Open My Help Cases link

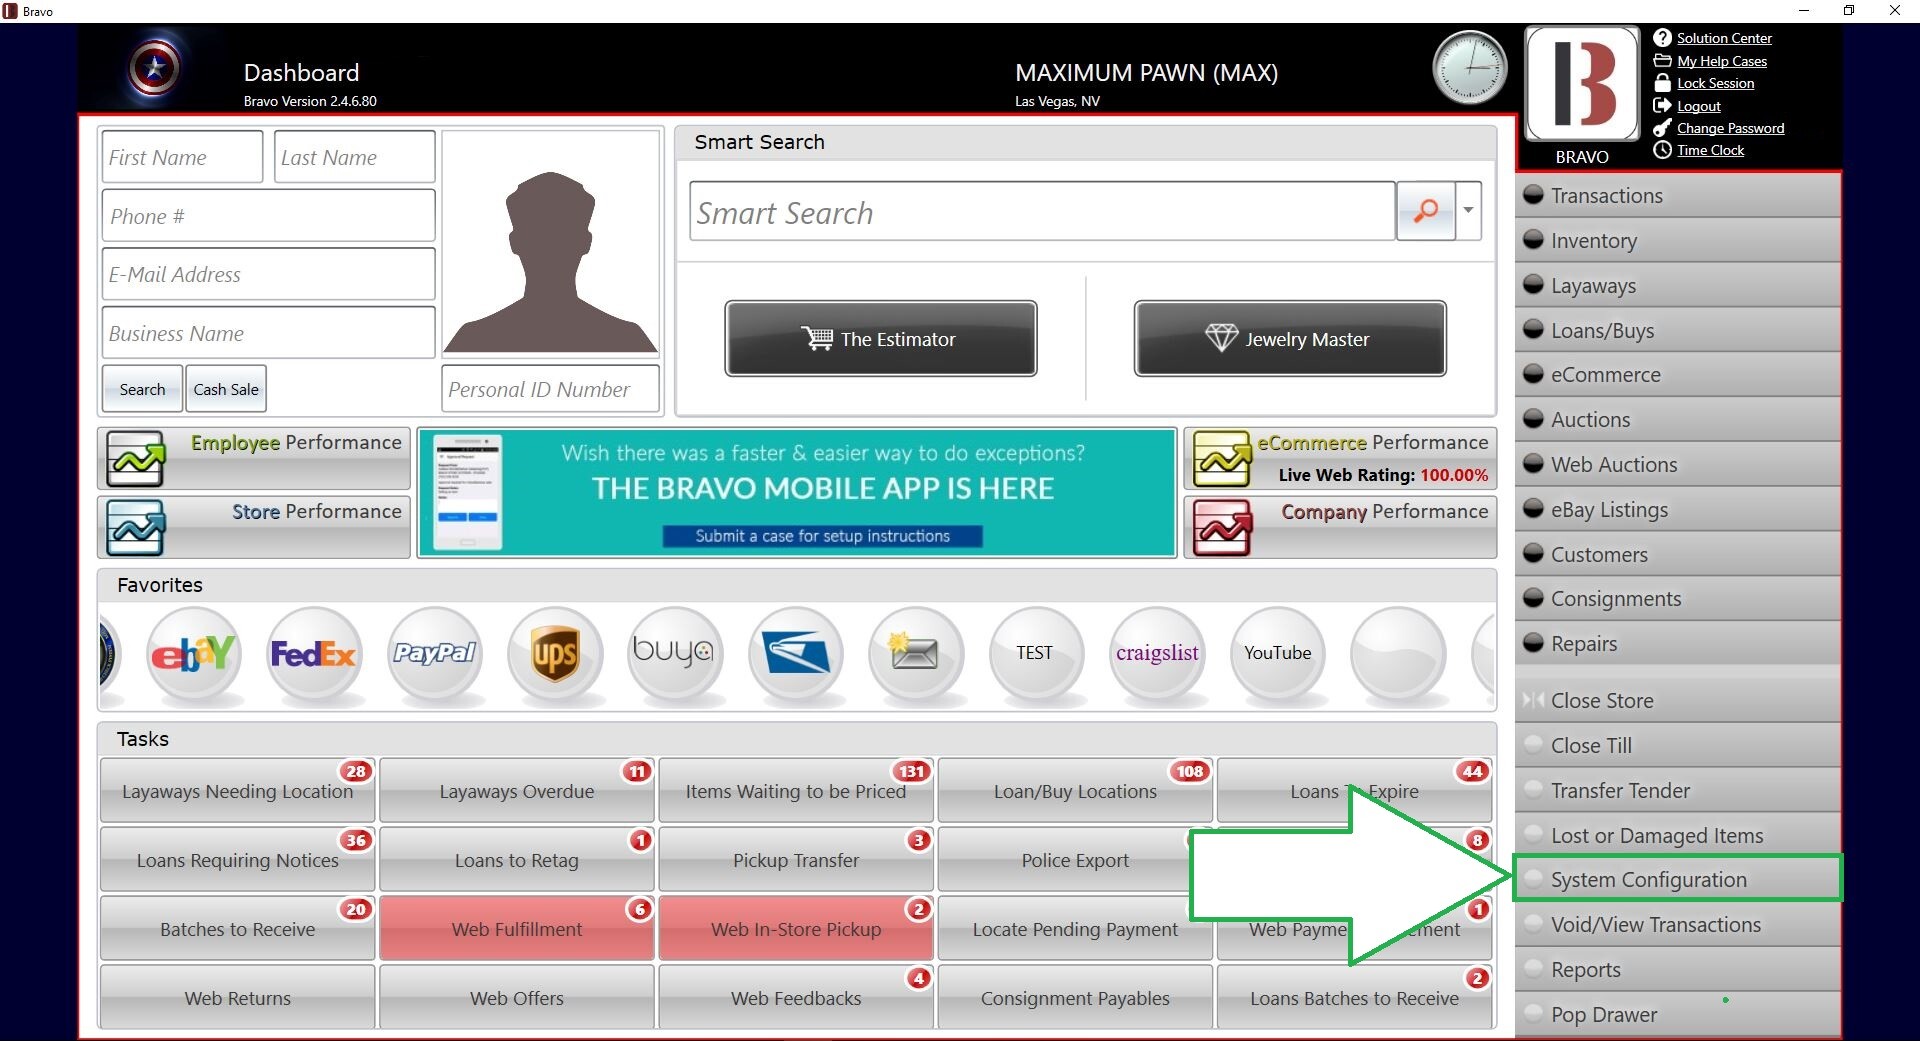[x=1722, y=61]
